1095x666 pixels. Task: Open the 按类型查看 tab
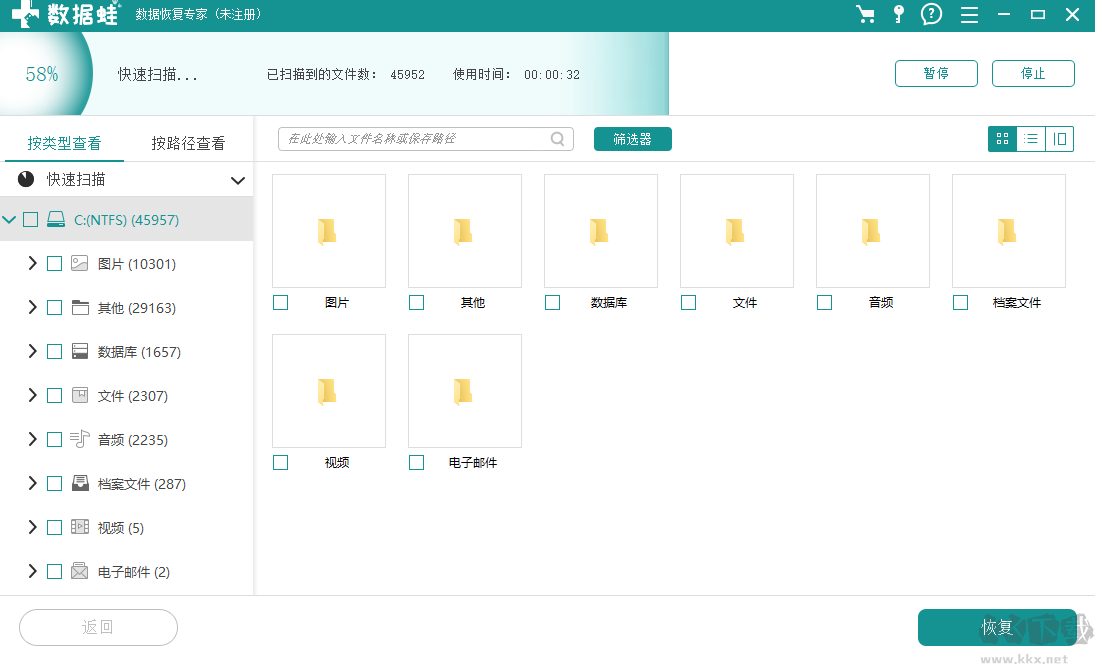click(x=64, y=142)
